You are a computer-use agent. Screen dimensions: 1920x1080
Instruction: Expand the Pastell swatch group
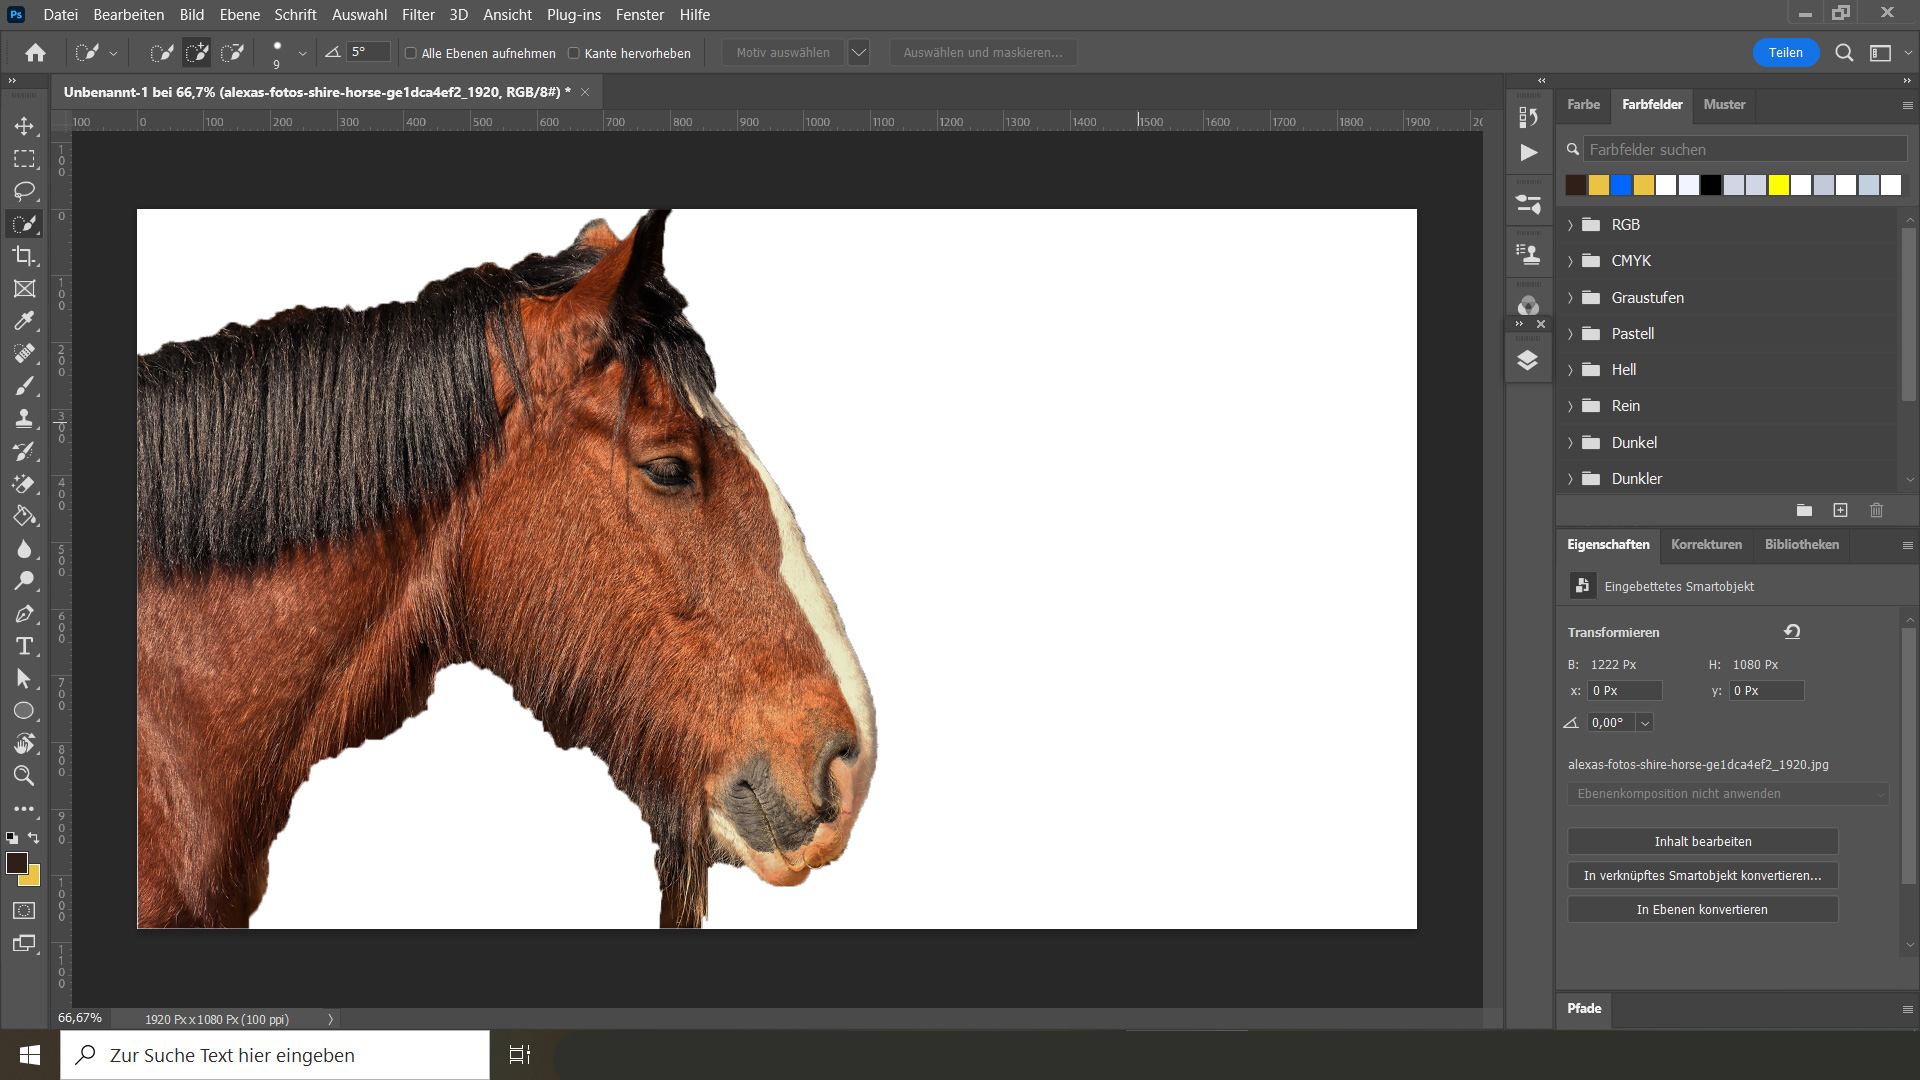coord(1570,334)
